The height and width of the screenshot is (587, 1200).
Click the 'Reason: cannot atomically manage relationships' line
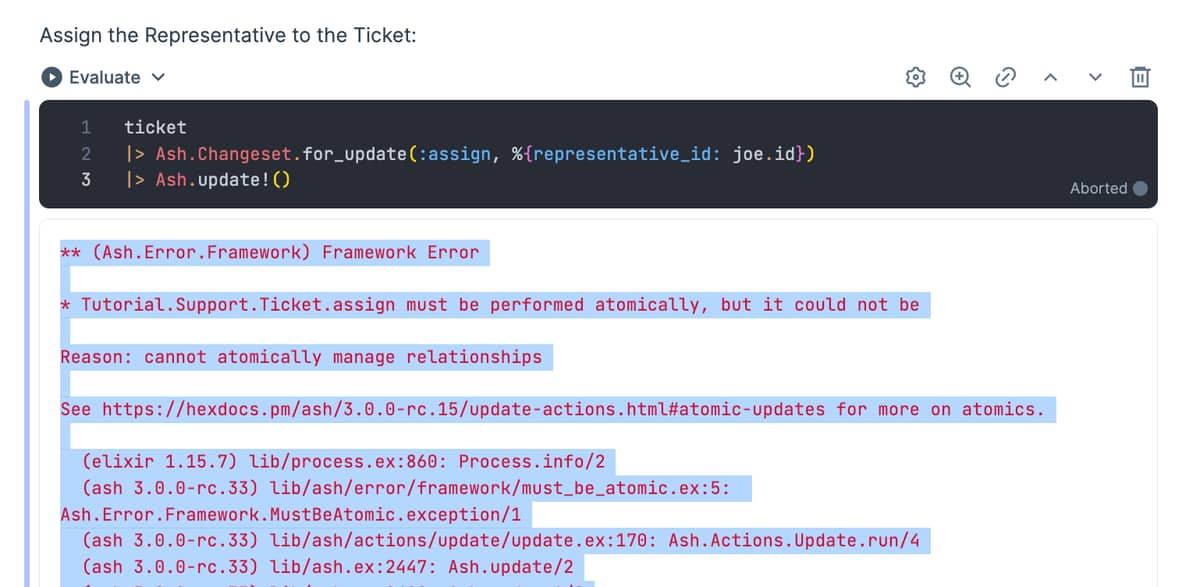click(x=301, y=357)
